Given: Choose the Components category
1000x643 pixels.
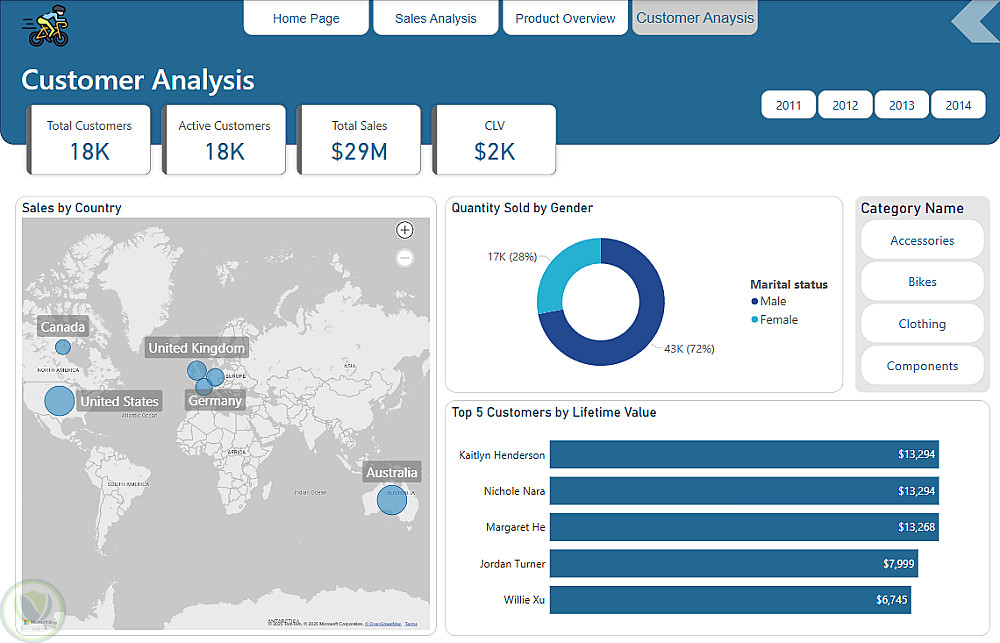Looking at the screenshot, I should point(922,366).
